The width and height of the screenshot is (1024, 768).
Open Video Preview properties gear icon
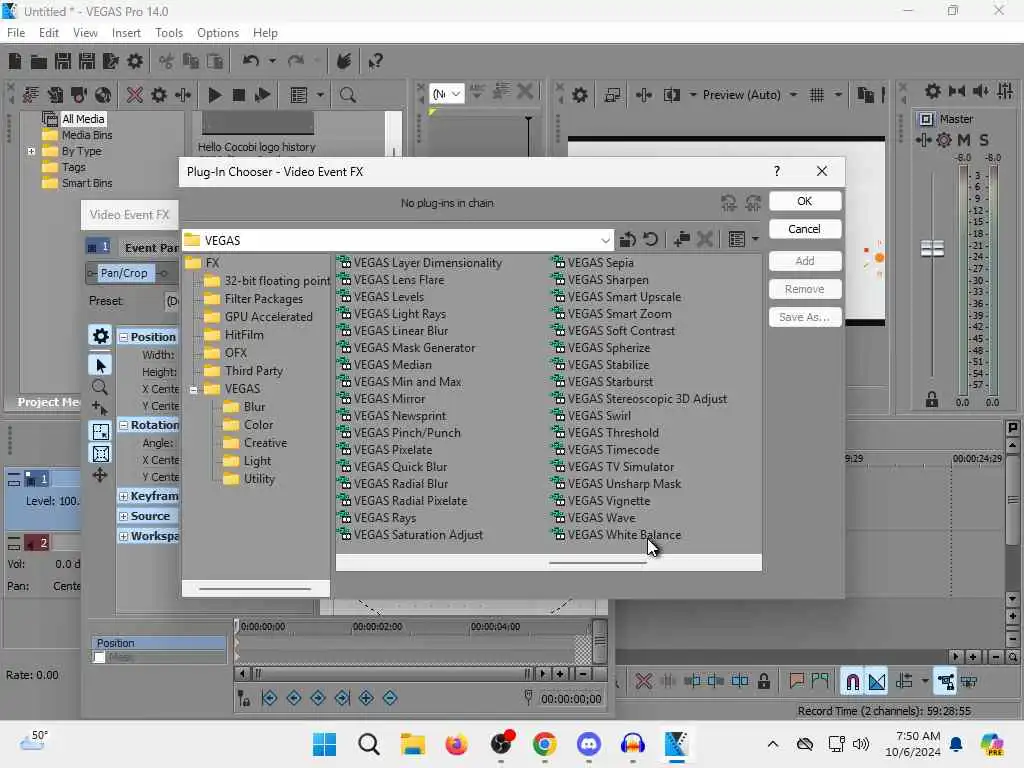[x=580, y=95]
